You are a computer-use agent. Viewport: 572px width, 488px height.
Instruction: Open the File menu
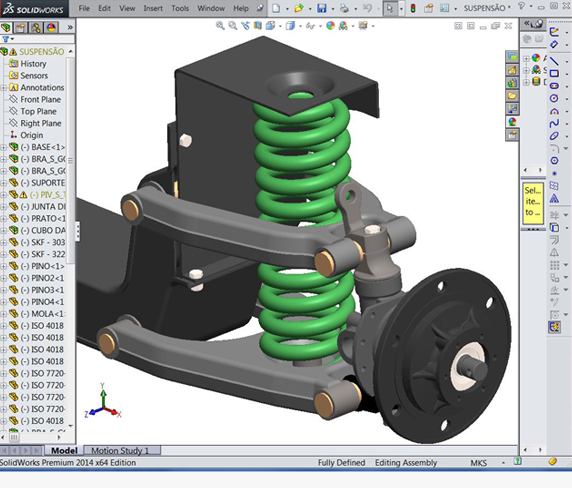(x=84, y=8)
